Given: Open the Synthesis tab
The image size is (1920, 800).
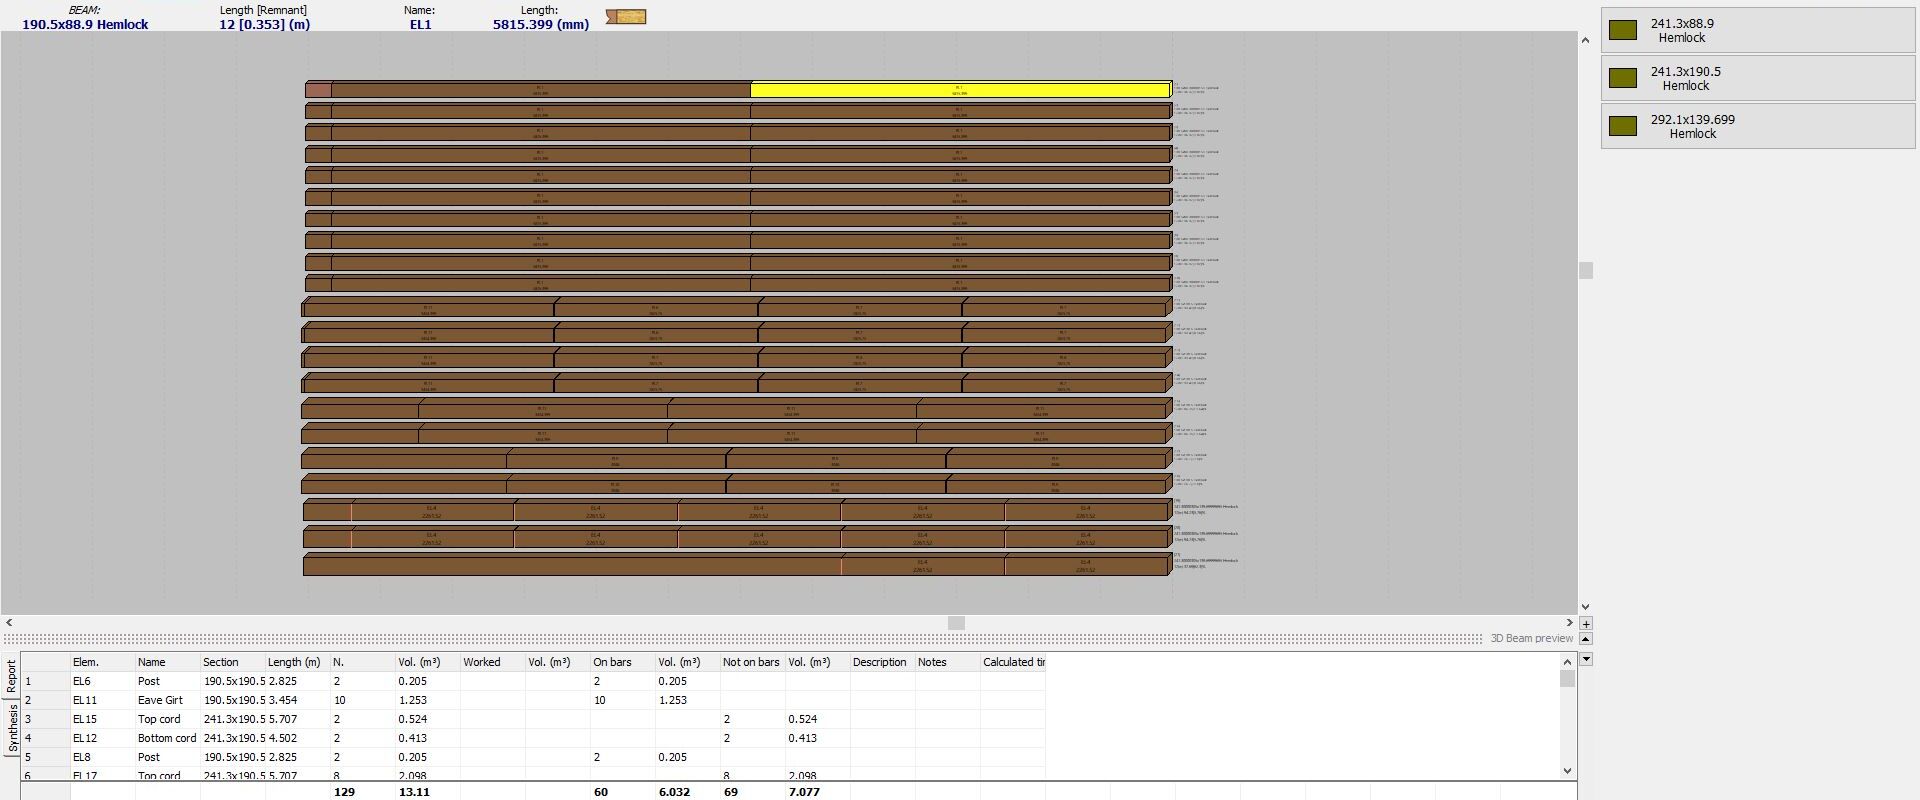Looking at the screenshot, I should pyautogui.click(x=12, y=728).
